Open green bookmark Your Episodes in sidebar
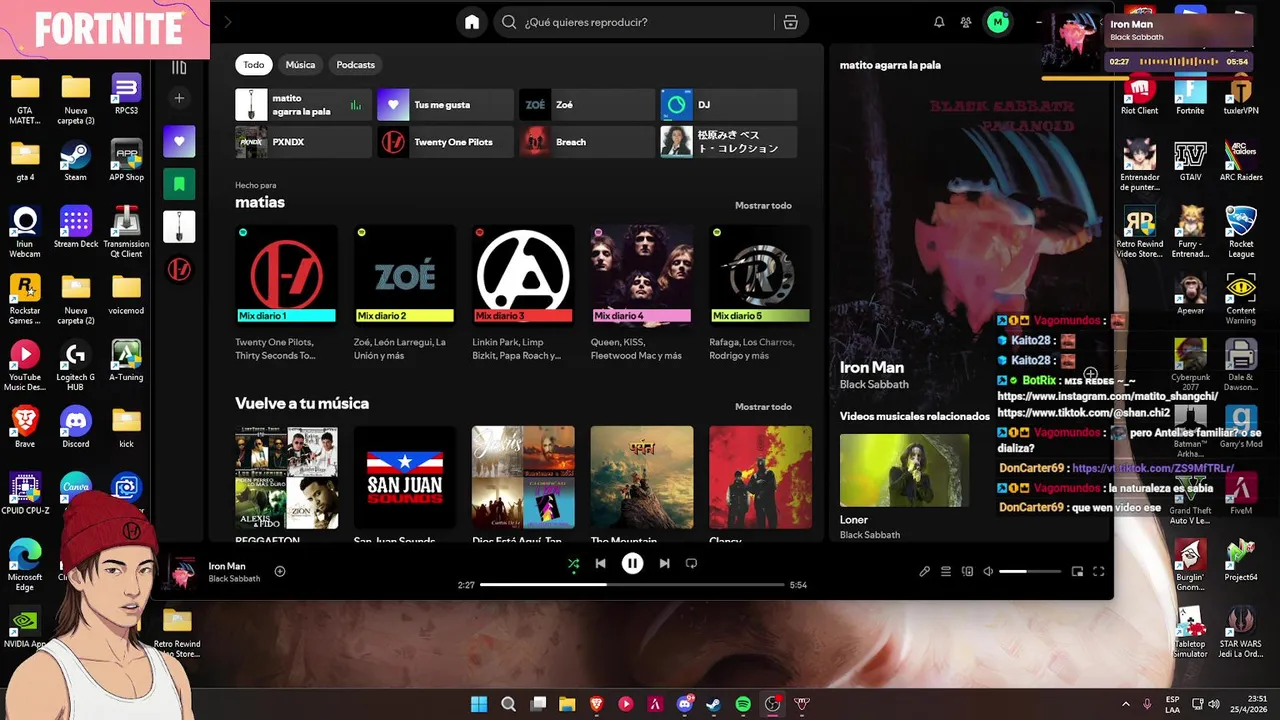Viewport: 1280px width, 720px height. [179, 184]
